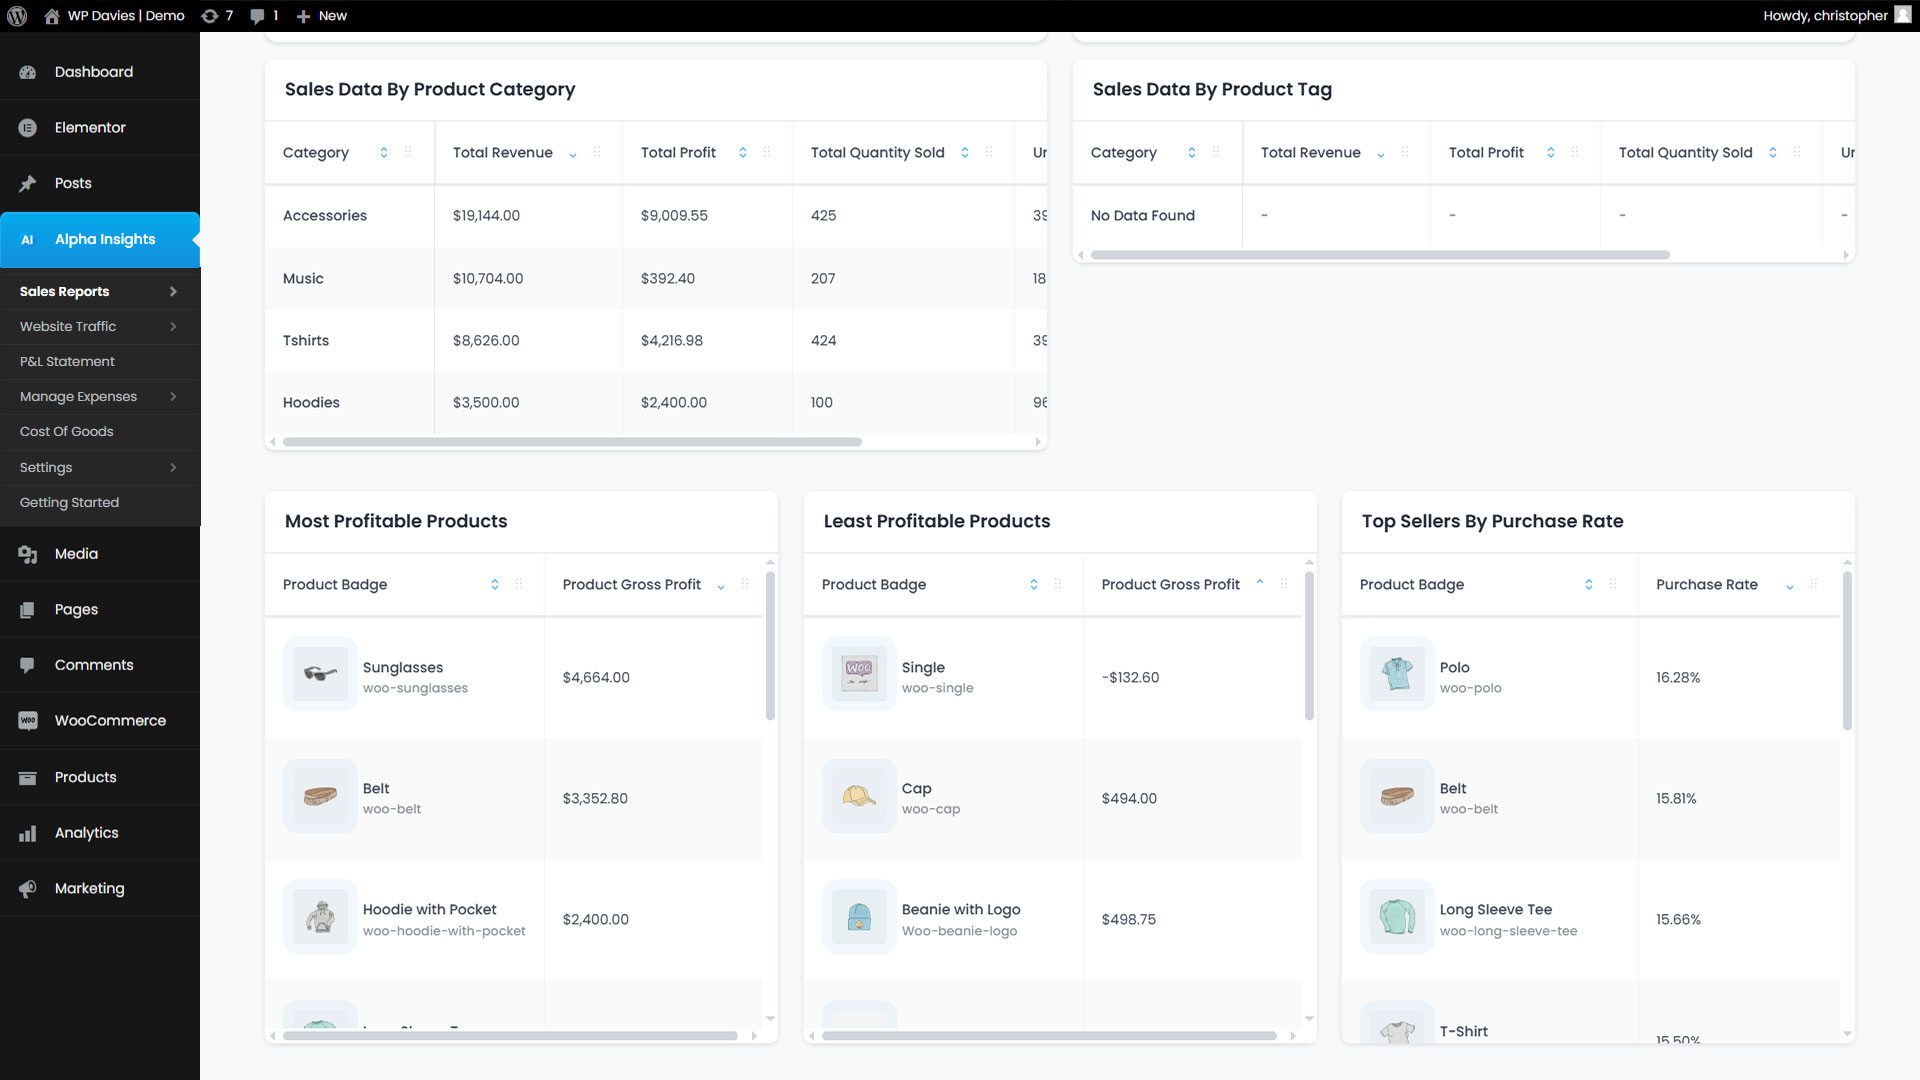1920x1080 pixels.
Task: Expand the Sales Reports submenu
Action: (x=173, y=292)
